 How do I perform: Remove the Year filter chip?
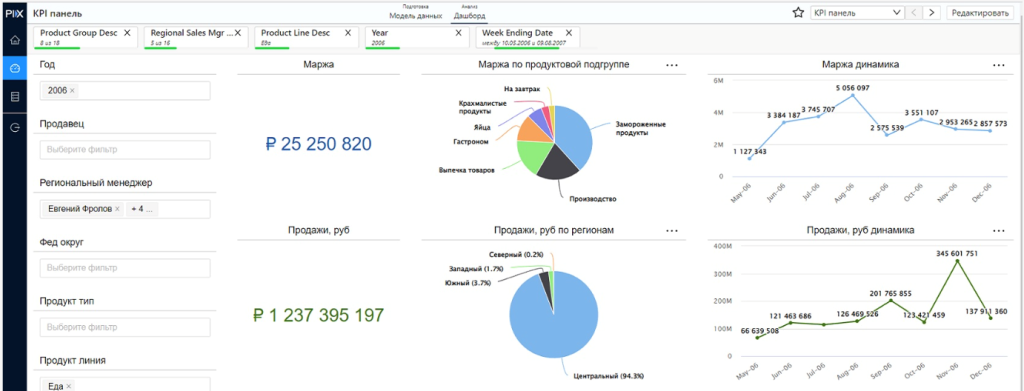(x=458, y=33)
